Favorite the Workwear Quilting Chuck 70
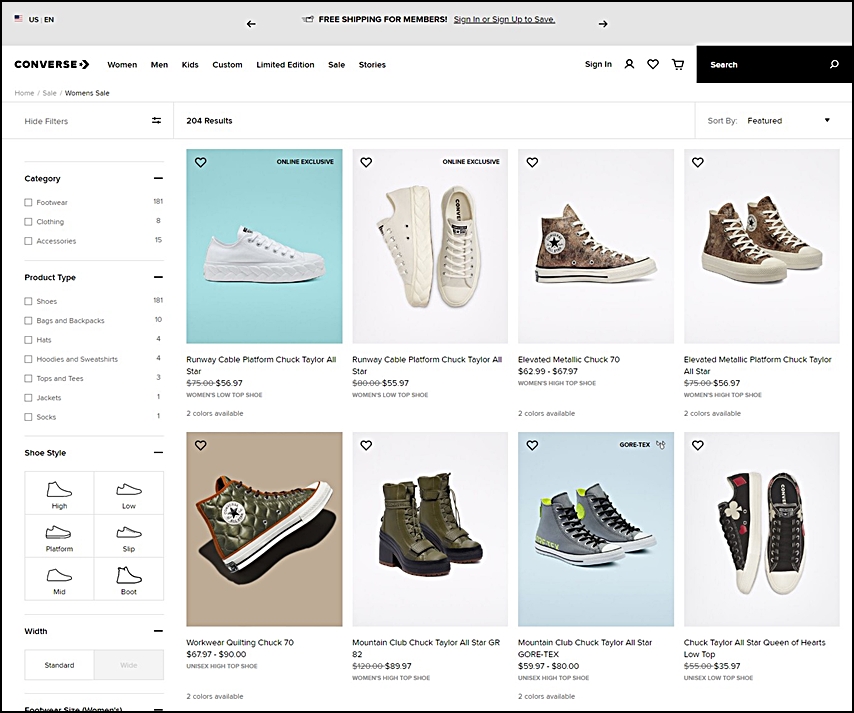The image size is (854, 713). (200, 446)
